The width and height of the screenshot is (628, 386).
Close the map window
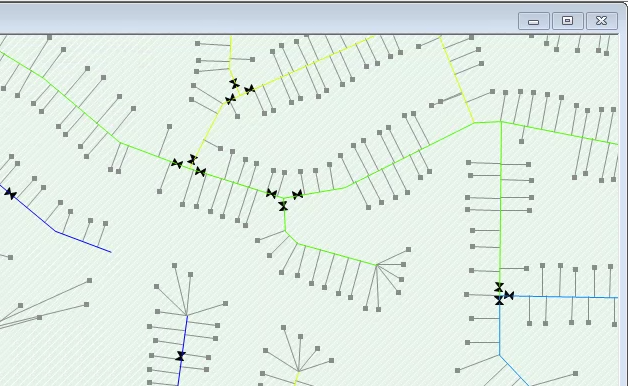[x=602, y=21]
